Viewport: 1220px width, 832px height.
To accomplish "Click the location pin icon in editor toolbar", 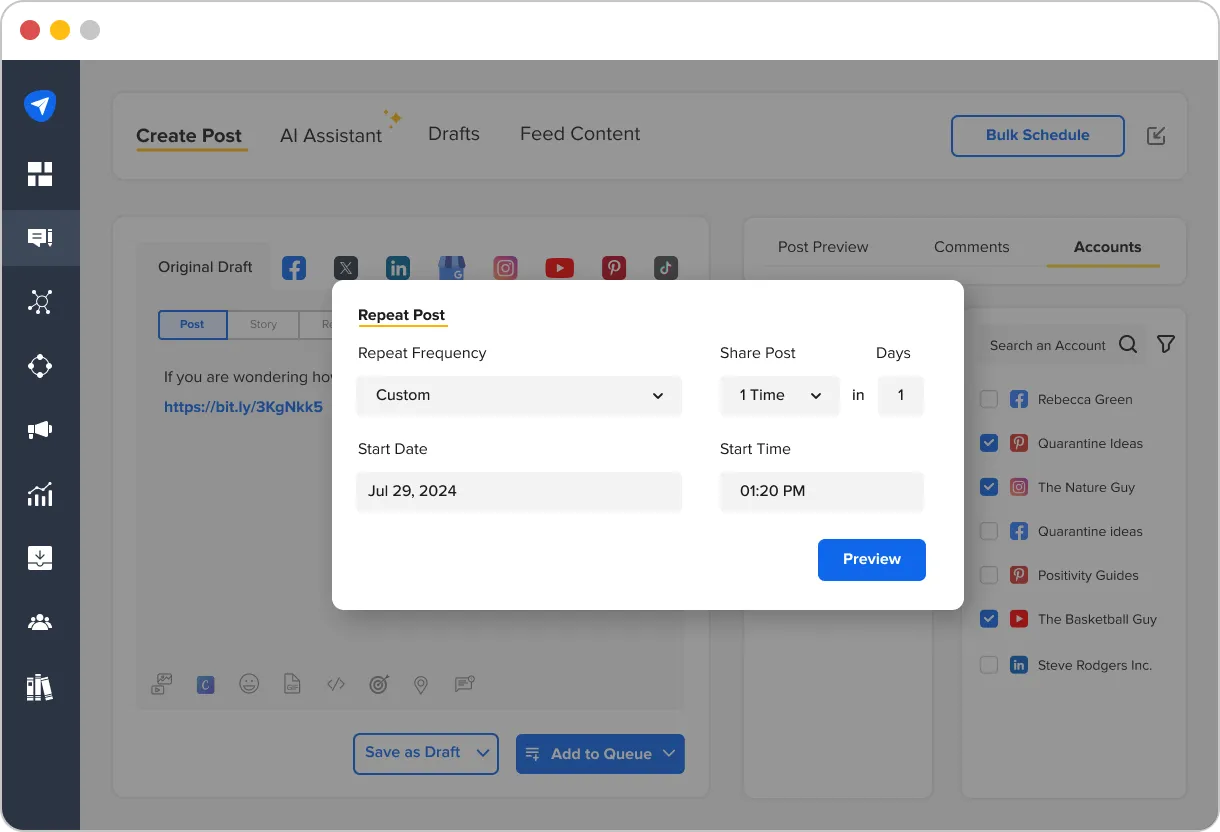I will [x=421, y=685].
